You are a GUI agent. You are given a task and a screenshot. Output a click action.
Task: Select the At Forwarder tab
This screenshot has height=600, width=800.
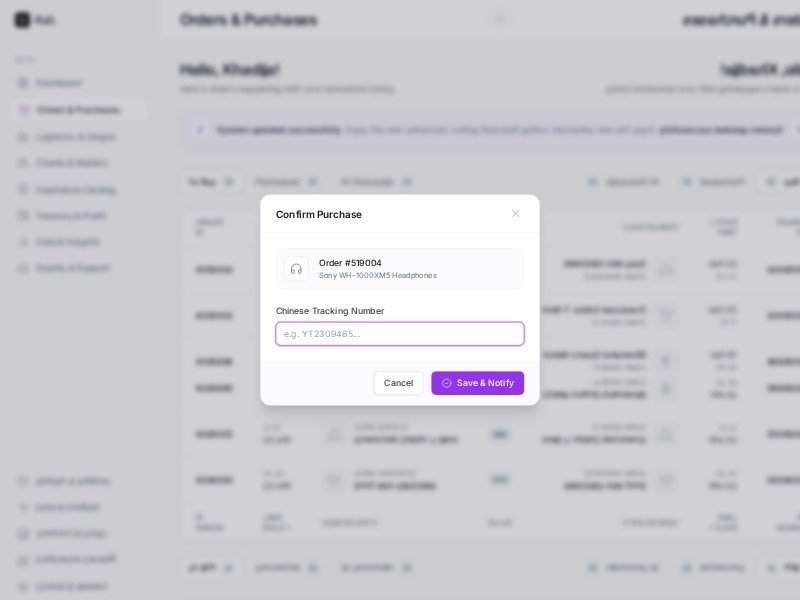click(x=376, y=182)
